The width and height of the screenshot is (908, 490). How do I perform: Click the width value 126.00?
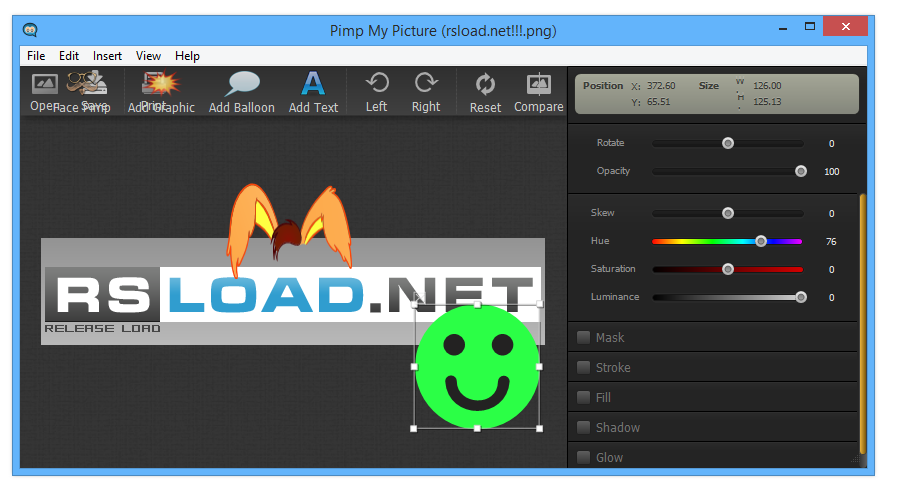[x=767, y=86]
